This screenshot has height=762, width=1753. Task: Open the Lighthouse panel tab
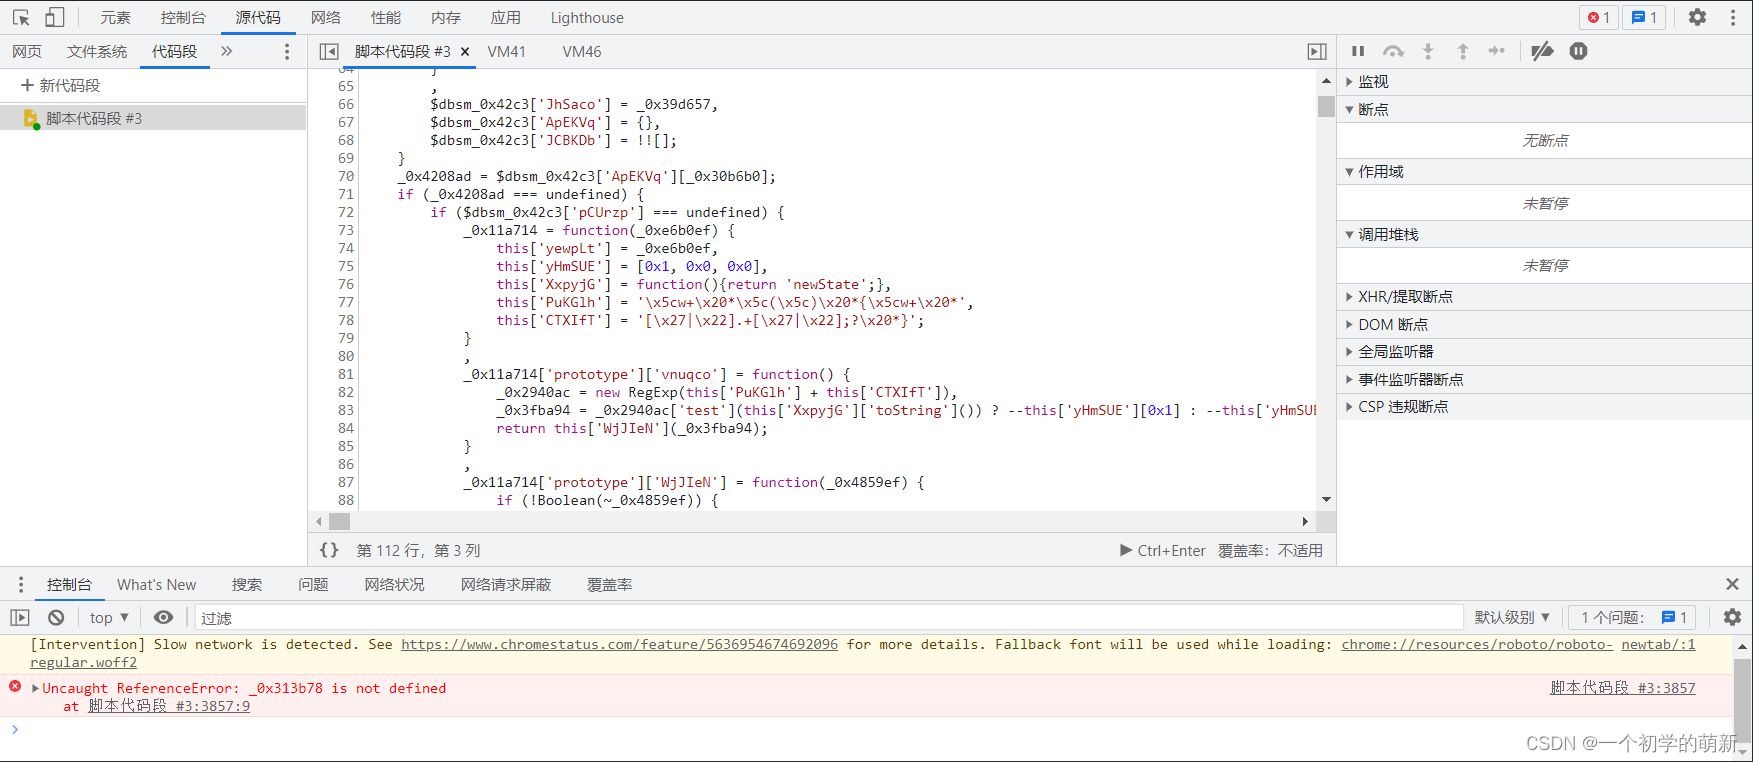(x=587, y=17)
